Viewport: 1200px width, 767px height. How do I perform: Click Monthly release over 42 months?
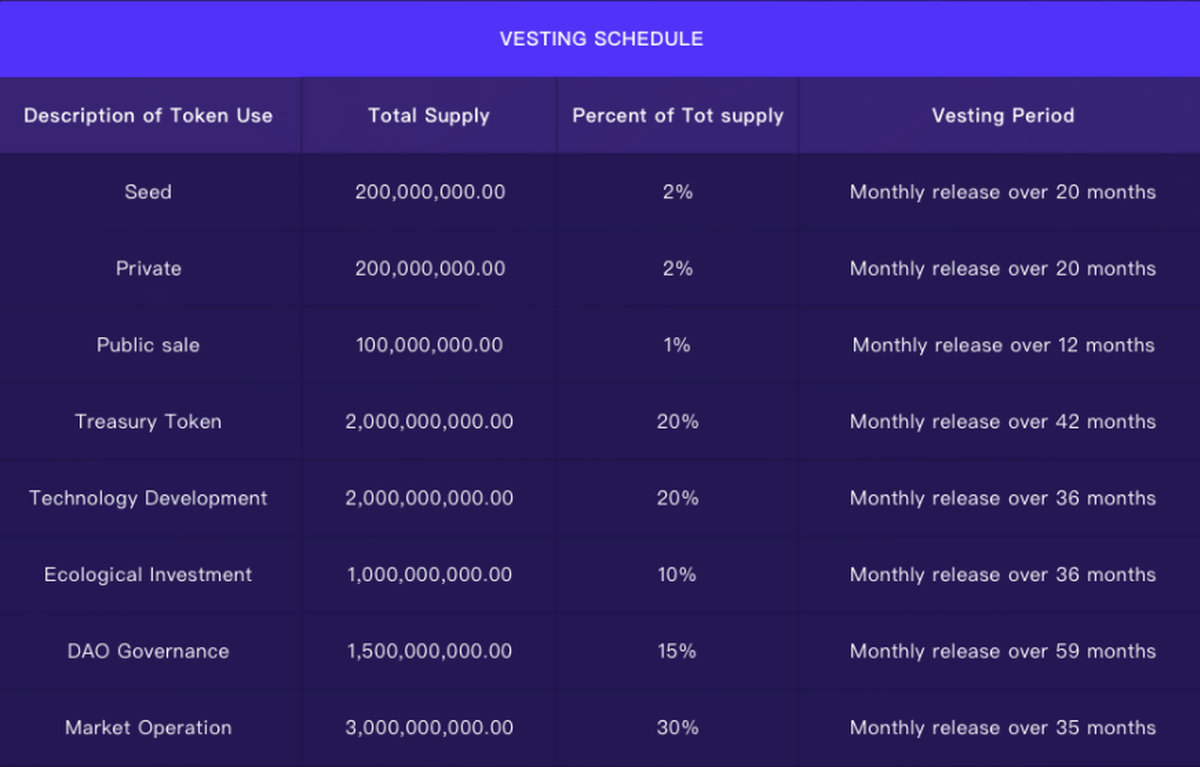(x=1002, y=422)
